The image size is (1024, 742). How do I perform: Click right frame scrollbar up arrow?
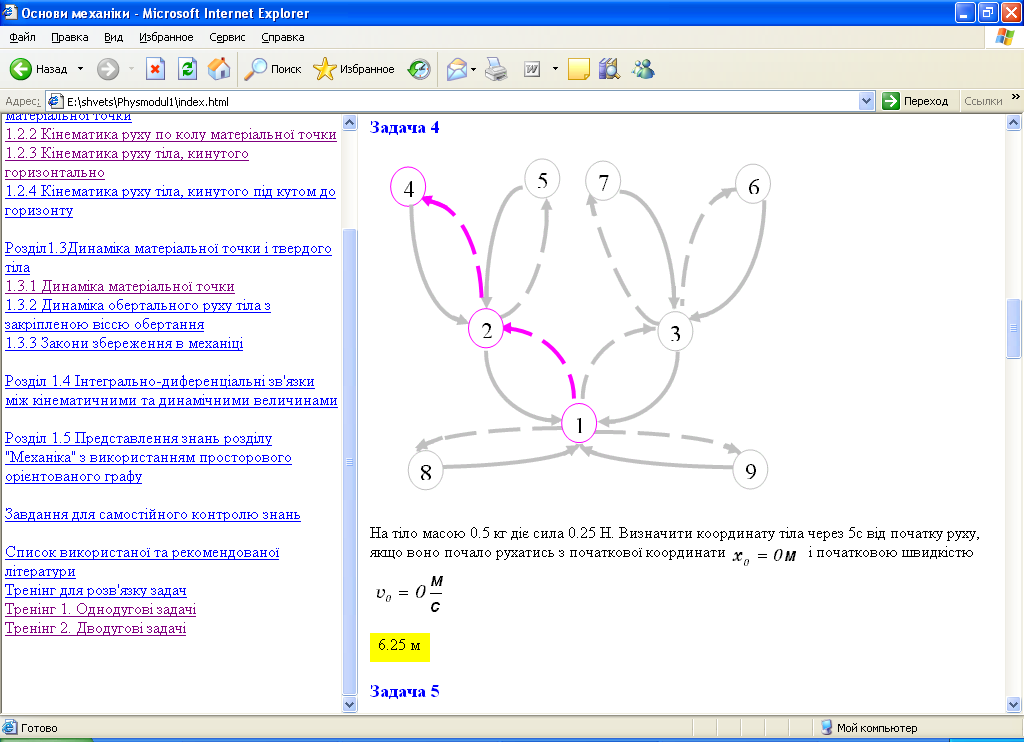[1014, 122]
